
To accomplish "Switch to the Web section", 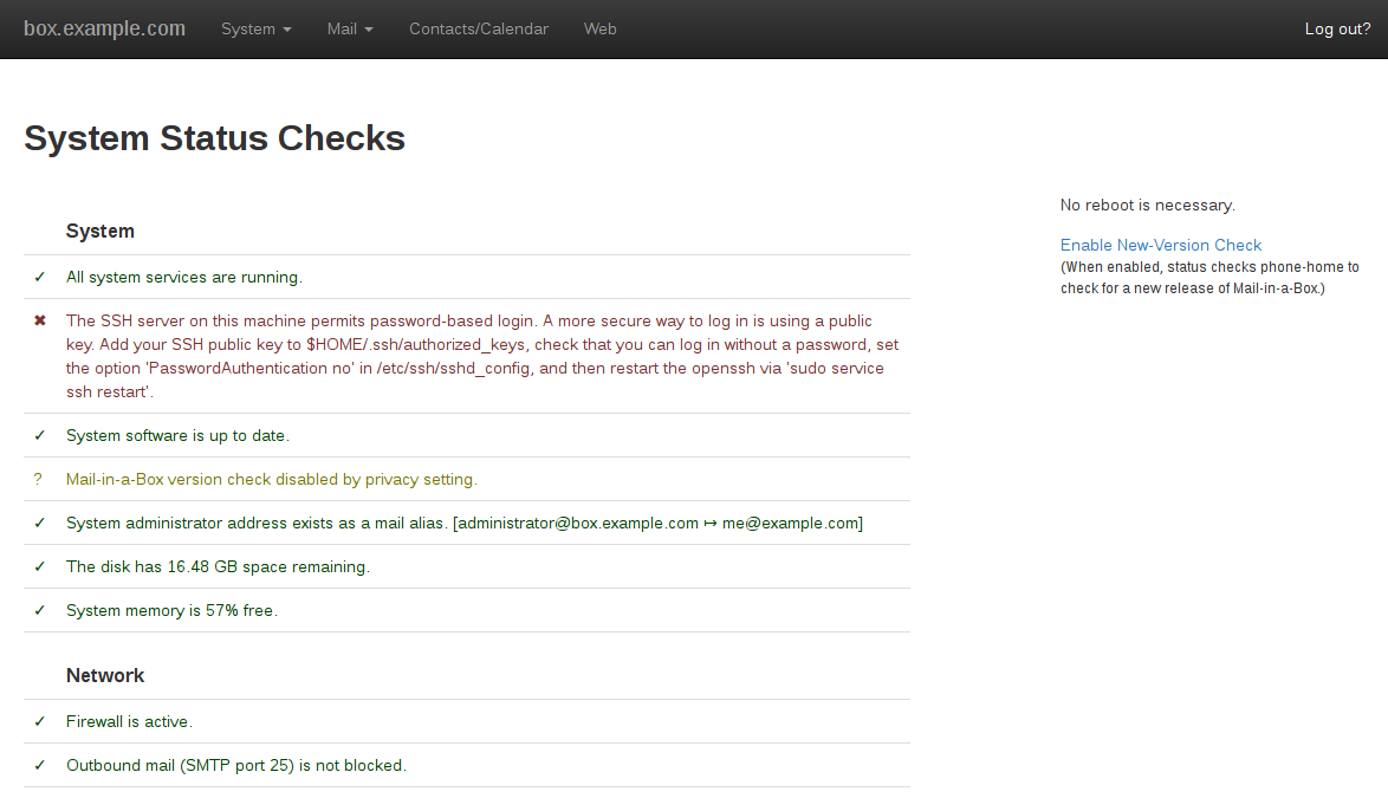I will [600, 29].
